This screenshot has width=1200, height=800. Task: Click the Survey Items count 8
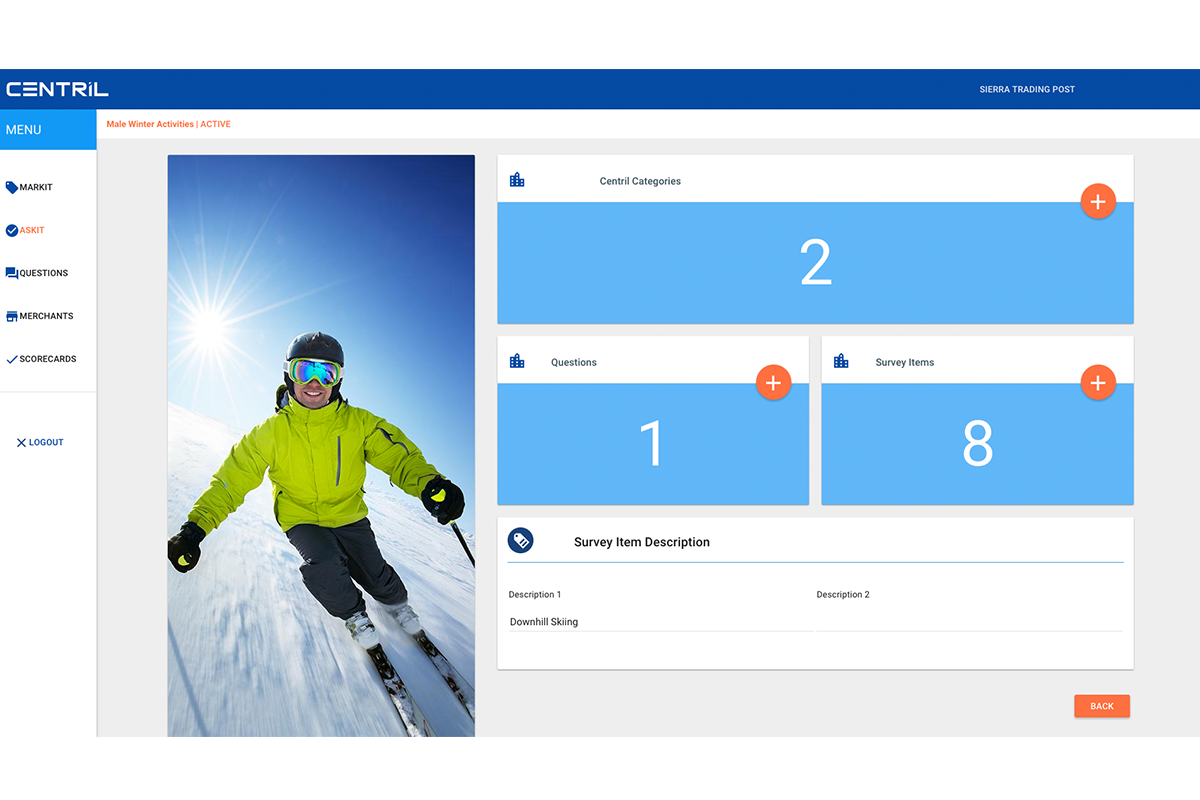click(977, 444)
